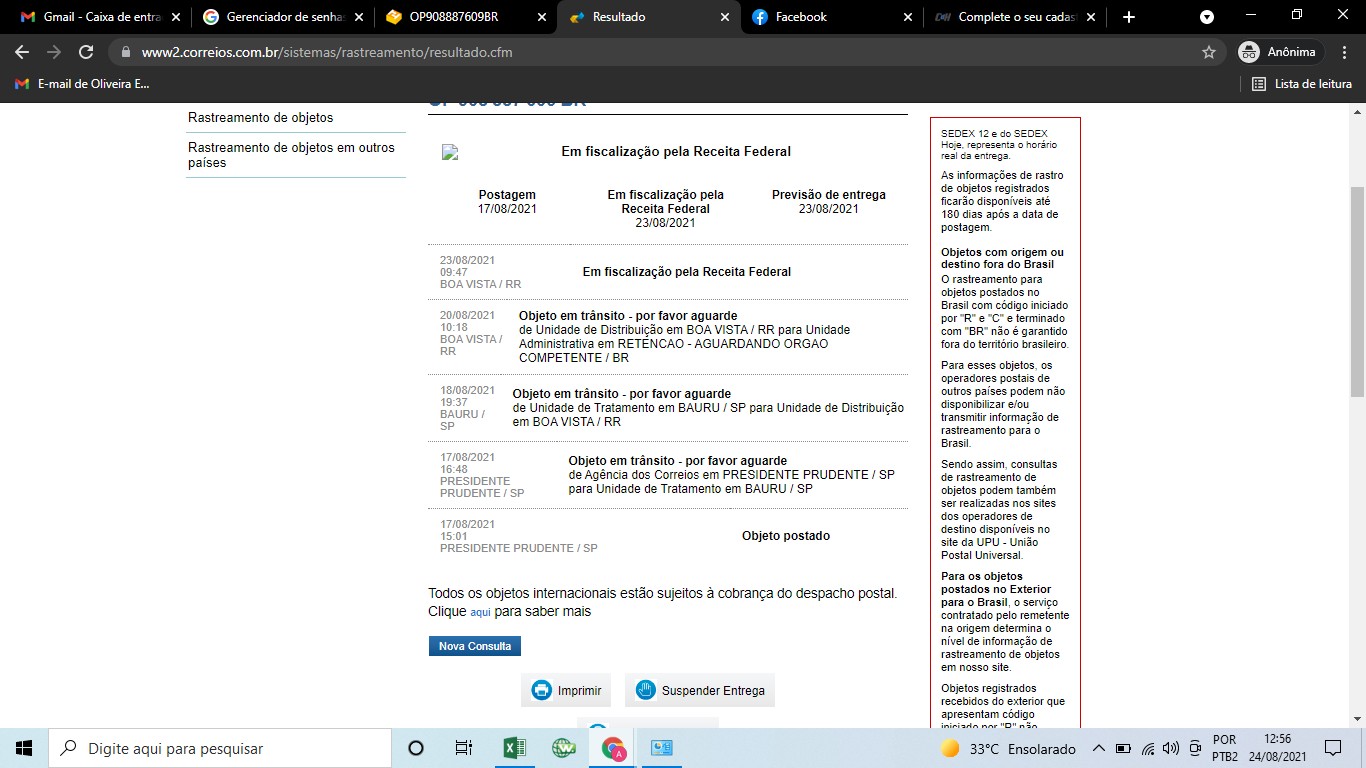Open the E-mail de Oliveira bookmark

point(83,84)
